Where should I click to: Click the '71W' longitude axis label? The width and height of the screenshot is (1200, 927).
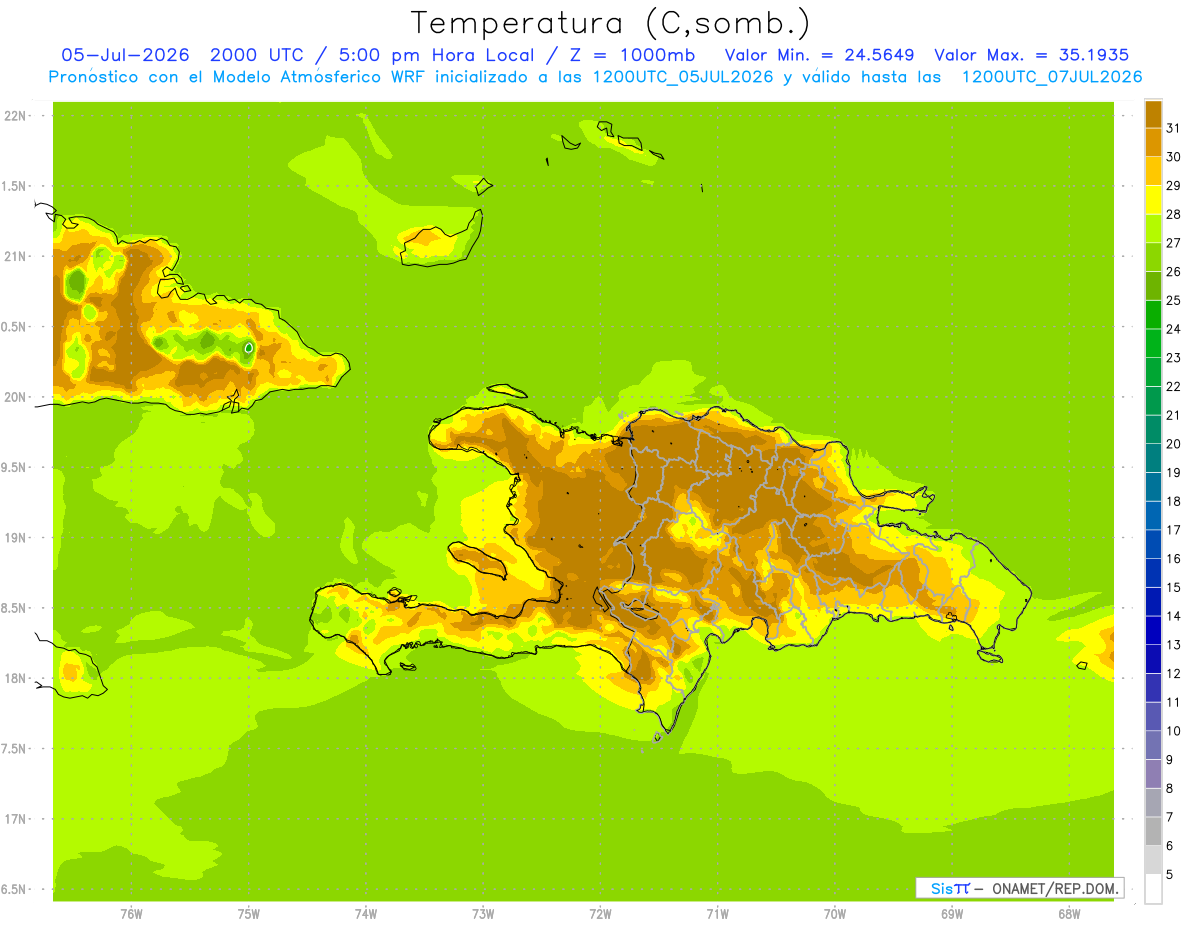tap(717, 913)
